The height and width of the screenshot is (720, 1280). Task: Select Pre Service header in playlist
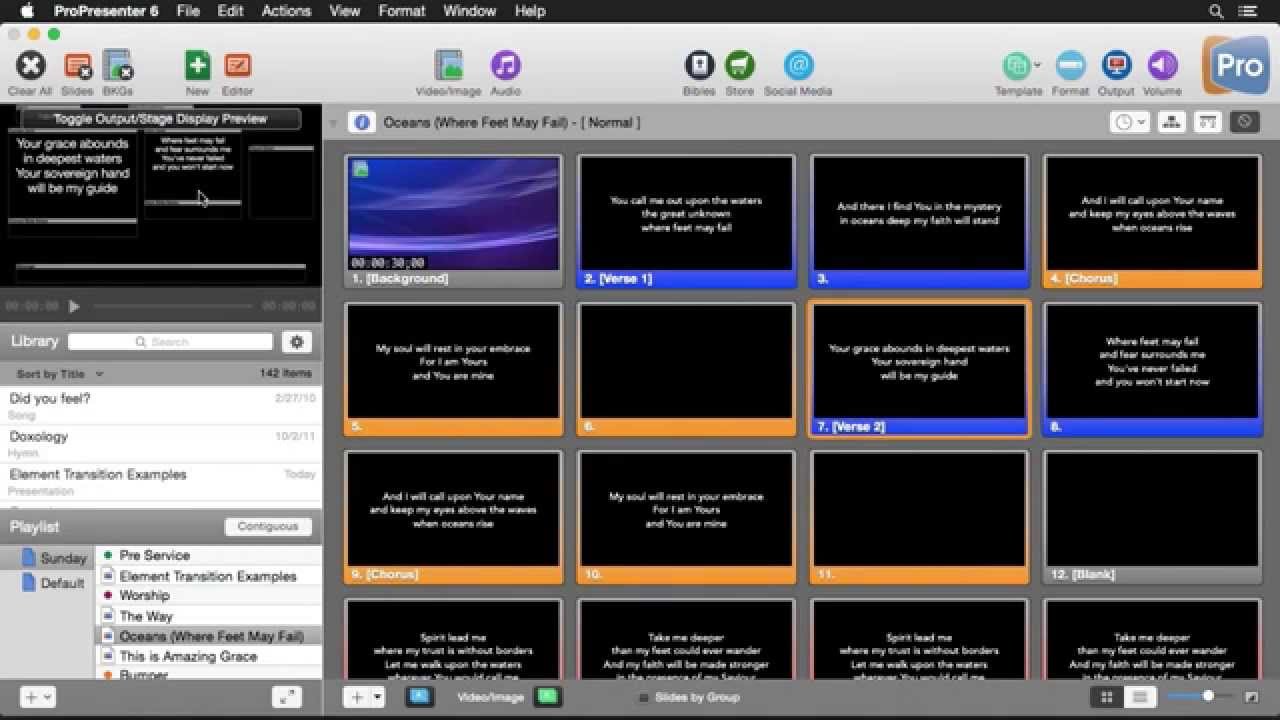point(209,555)
